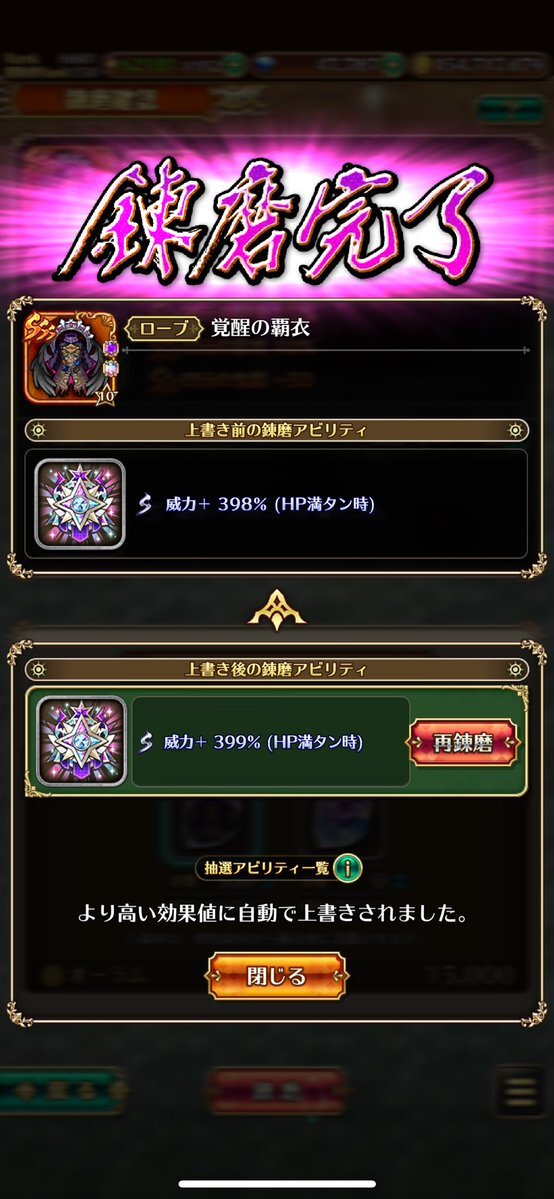
Task: Click the ローブ category label
Action: (x=165, y=329)
